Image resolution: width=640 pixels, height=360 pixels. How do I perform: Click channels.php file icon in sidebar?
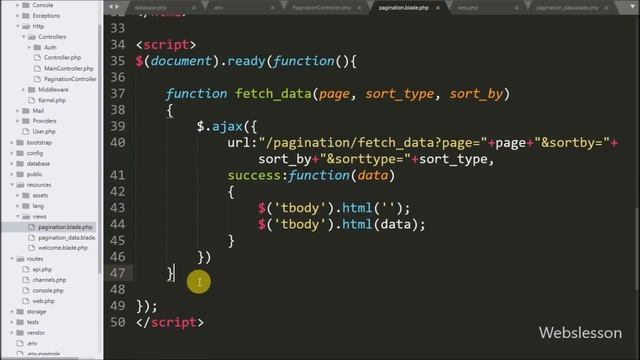pyautogui.click(x=26, y=280)
